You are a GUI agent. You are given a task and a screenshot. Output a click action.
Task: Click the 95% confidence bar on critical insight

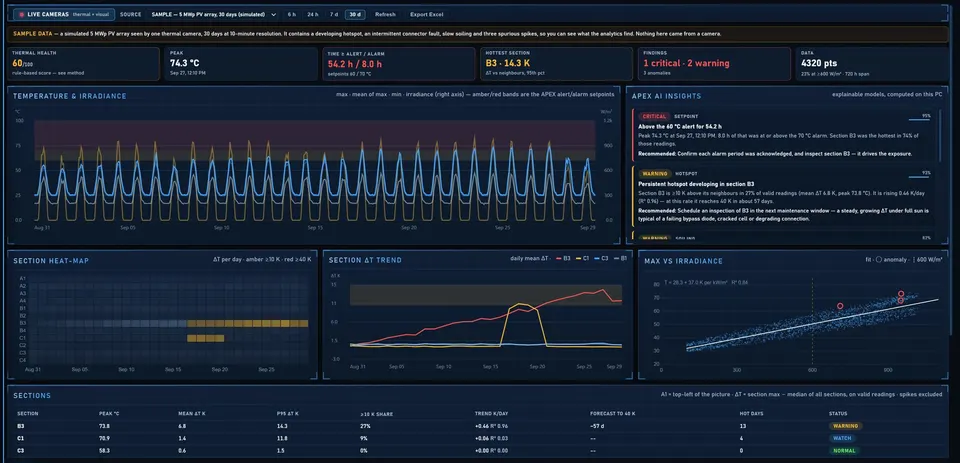(920, 120)
